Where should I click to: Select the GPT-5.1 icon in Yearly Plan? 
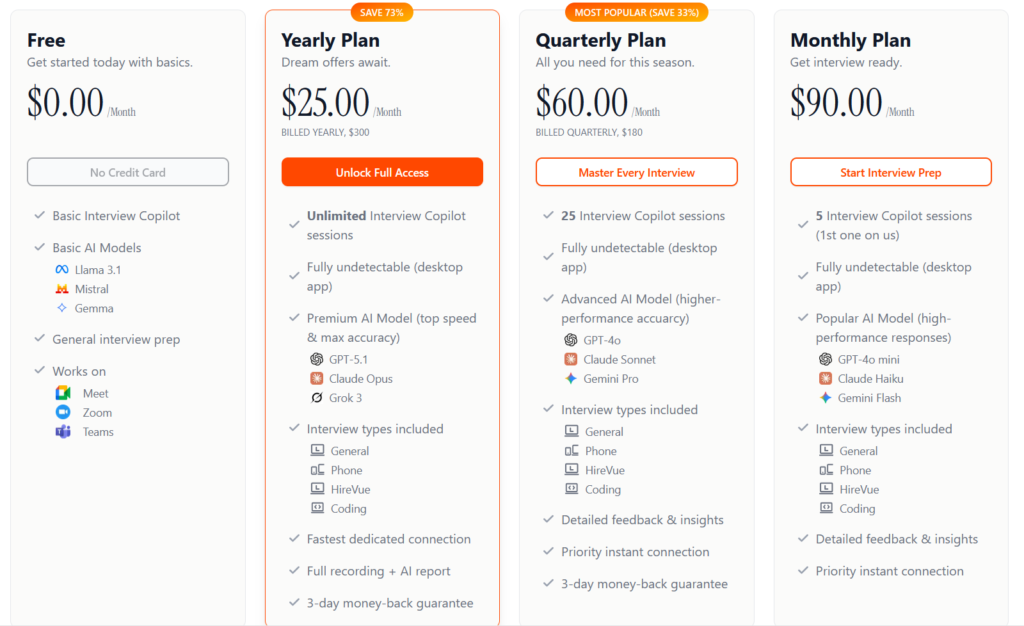point(317,358)
